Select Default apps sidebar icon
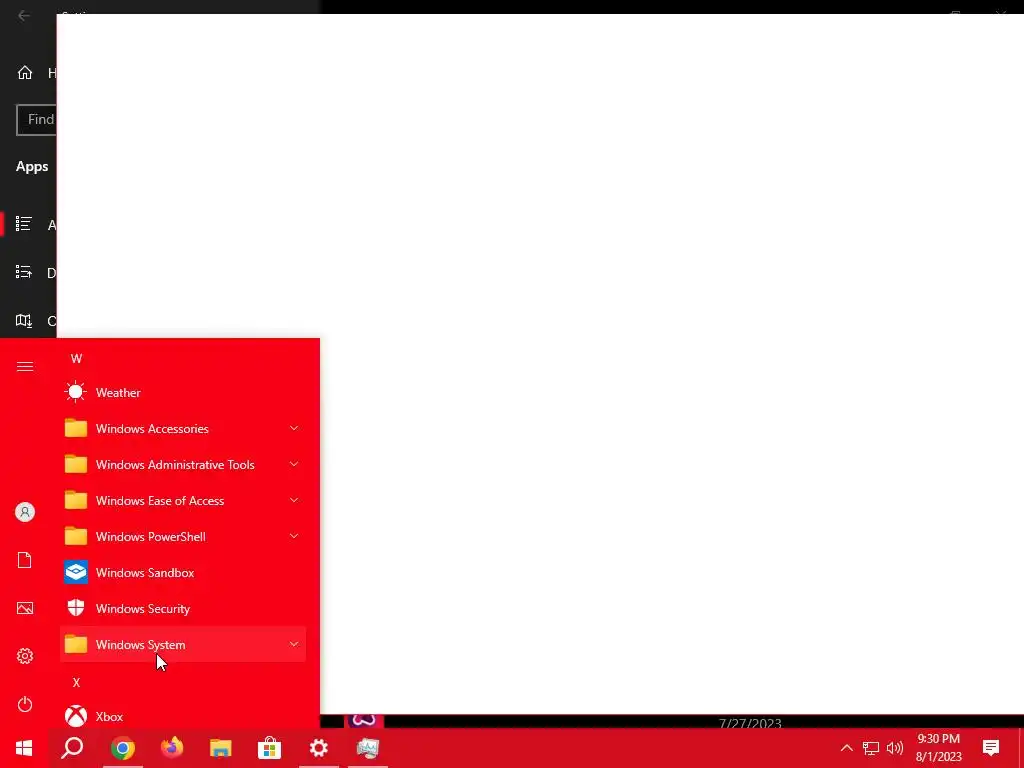Image resolution: width=1024 pixels, height=768 pixels. [x=24, y=272]
